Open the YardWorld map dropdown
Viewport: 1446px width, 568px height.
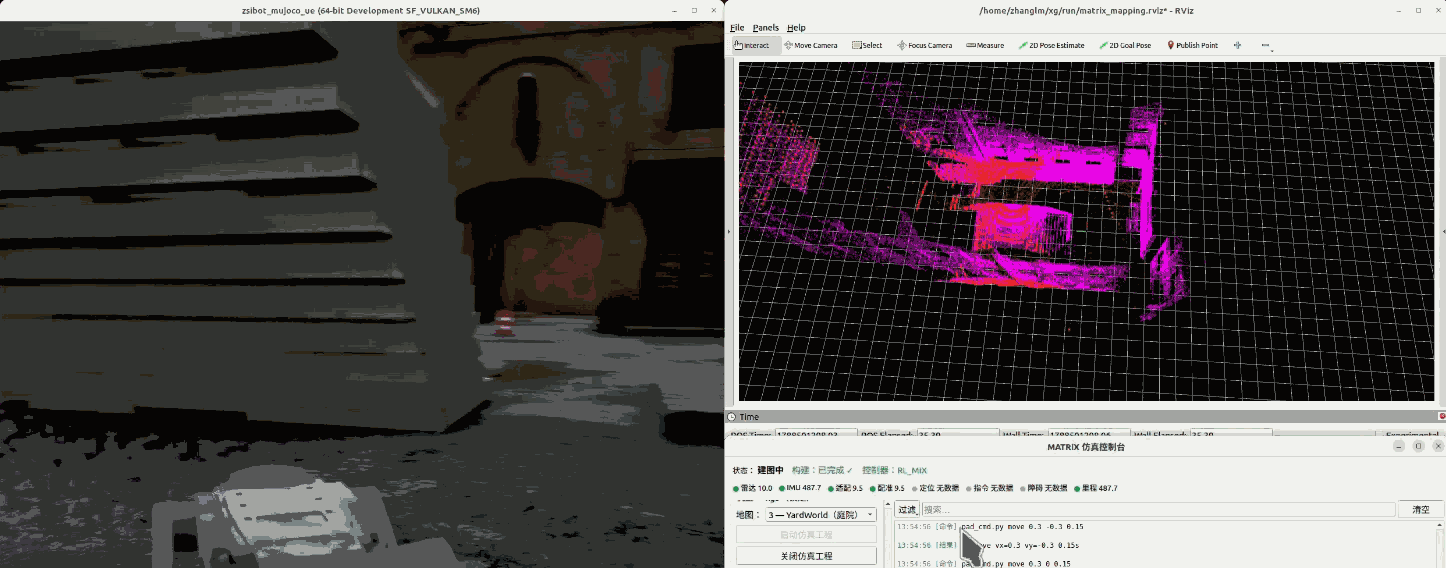tap(821, 514)
